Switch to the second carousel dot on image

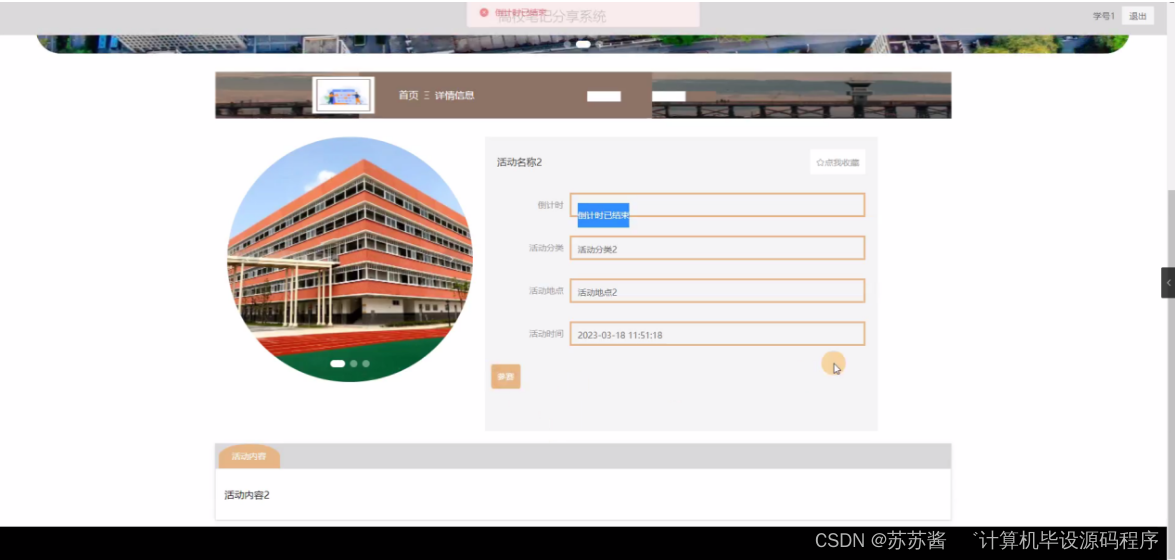[x=354, y=364]
